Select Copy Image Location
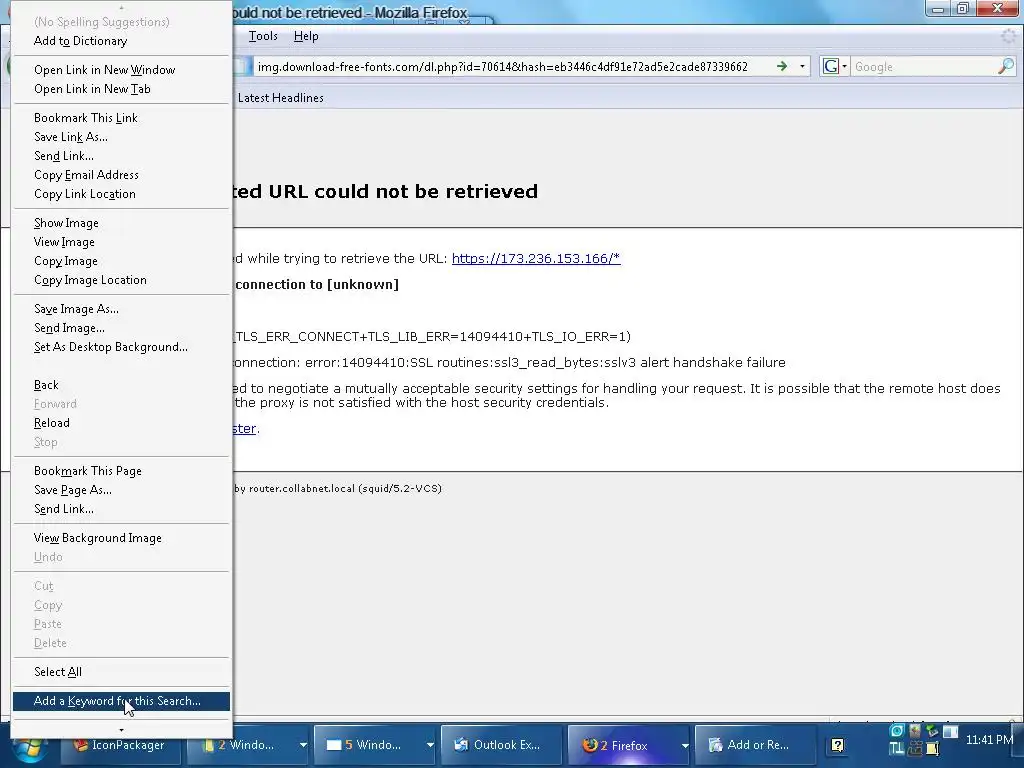 (121, 280)
